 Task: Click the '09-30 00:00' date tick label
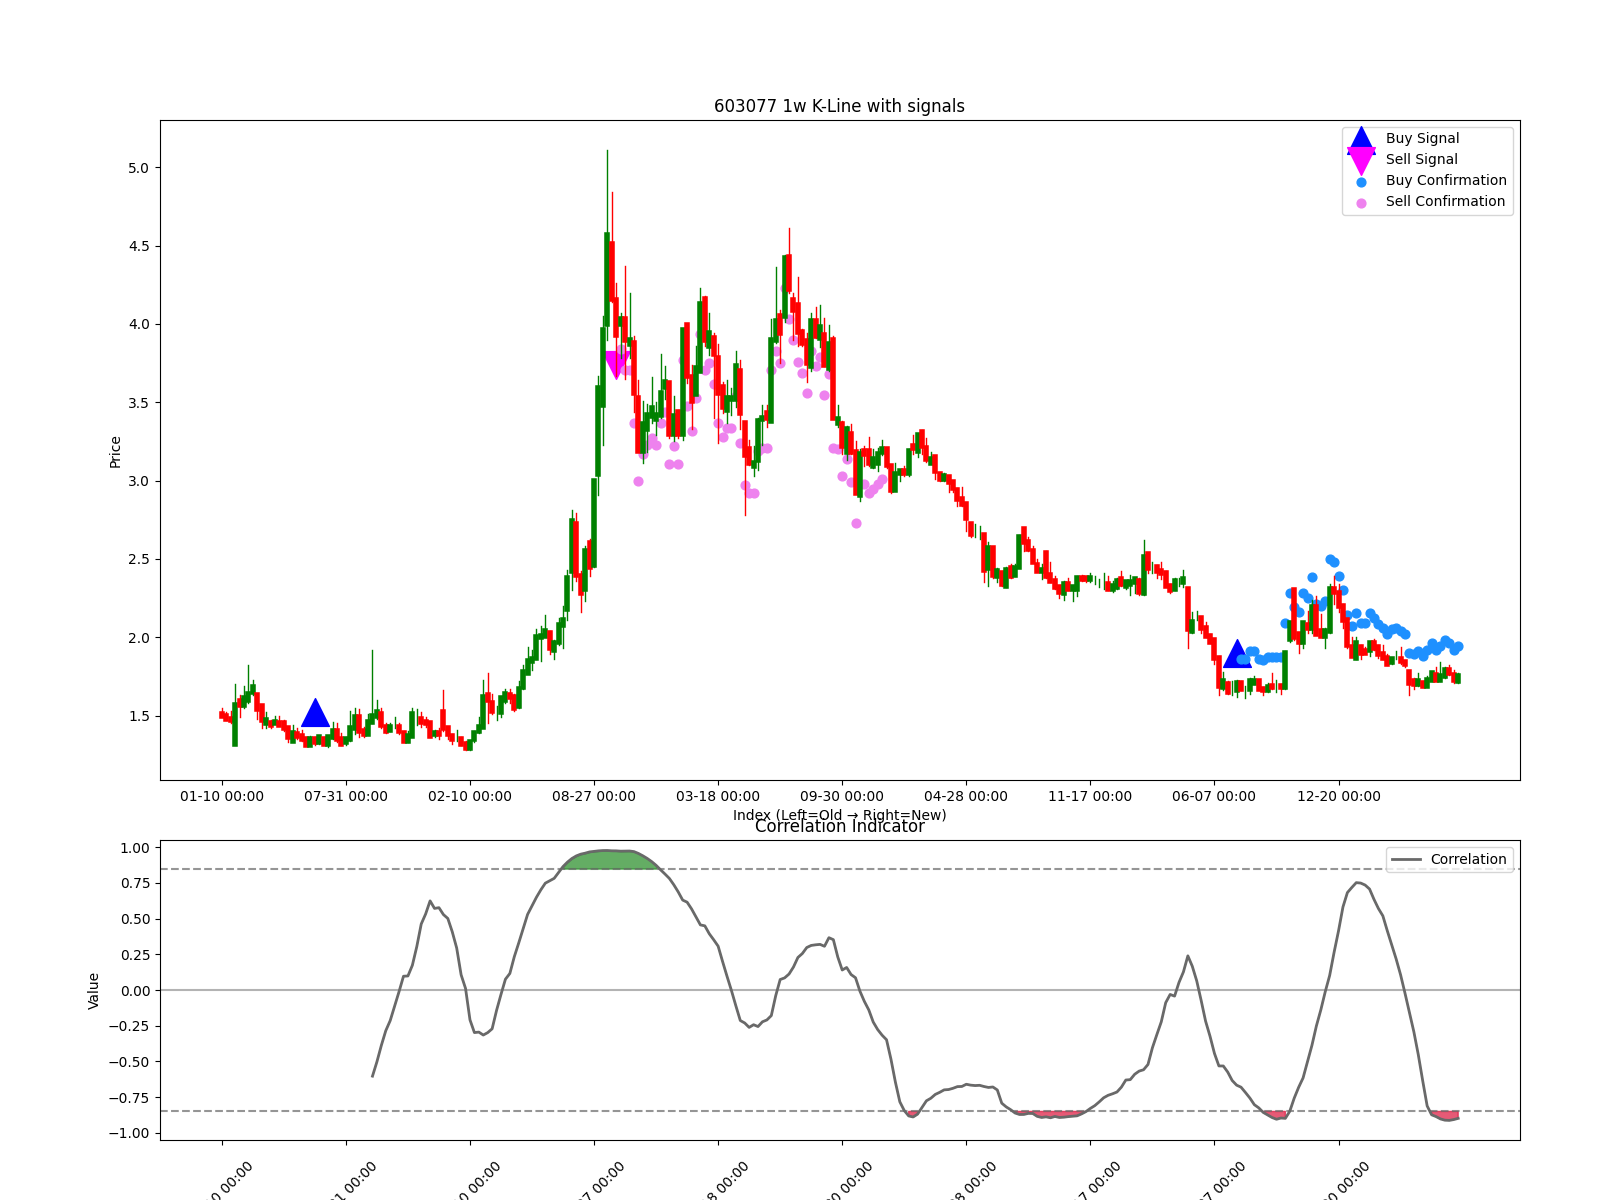click(x=842, y=796)
